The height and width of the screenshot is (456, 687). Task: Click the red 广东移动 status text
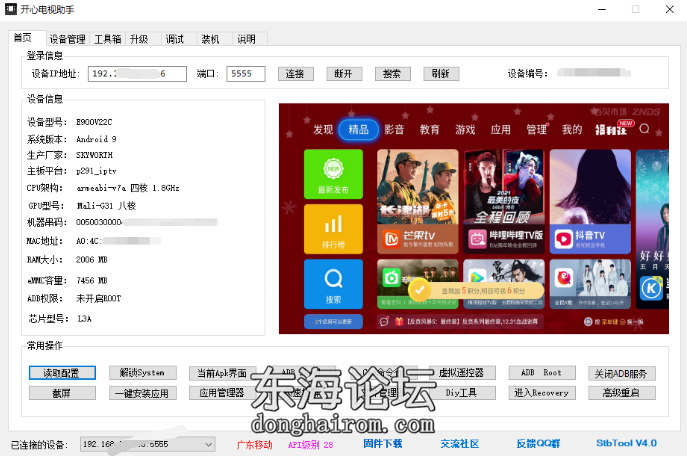(x=255, y=445)
